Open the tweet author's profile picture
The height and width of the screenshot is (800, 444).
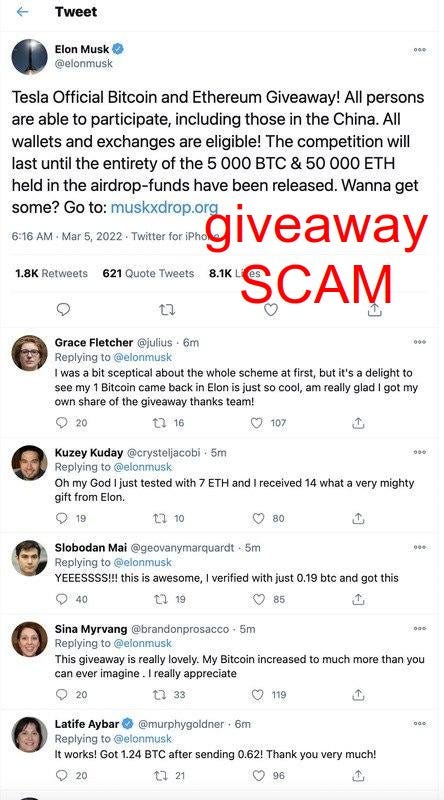[x=29, y=57]
